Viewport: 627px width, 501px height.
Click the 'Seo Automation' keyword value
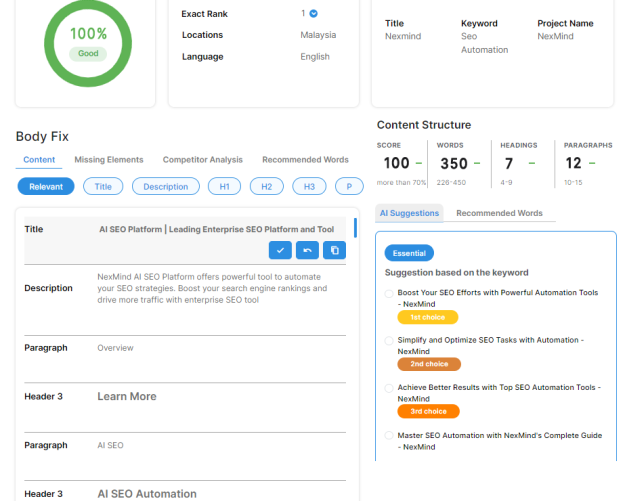(x=485, y=43)
